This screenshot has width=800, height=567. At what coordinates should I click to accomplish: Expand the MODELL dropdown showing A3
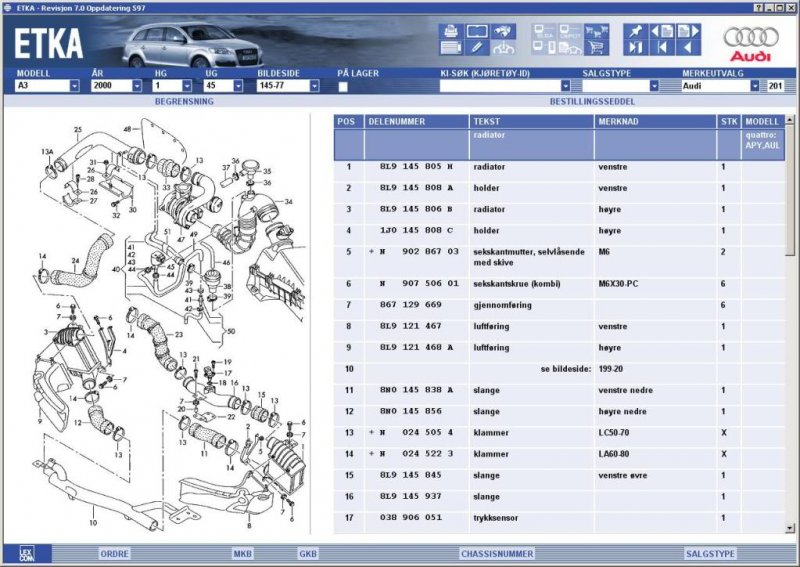[74, 86]
